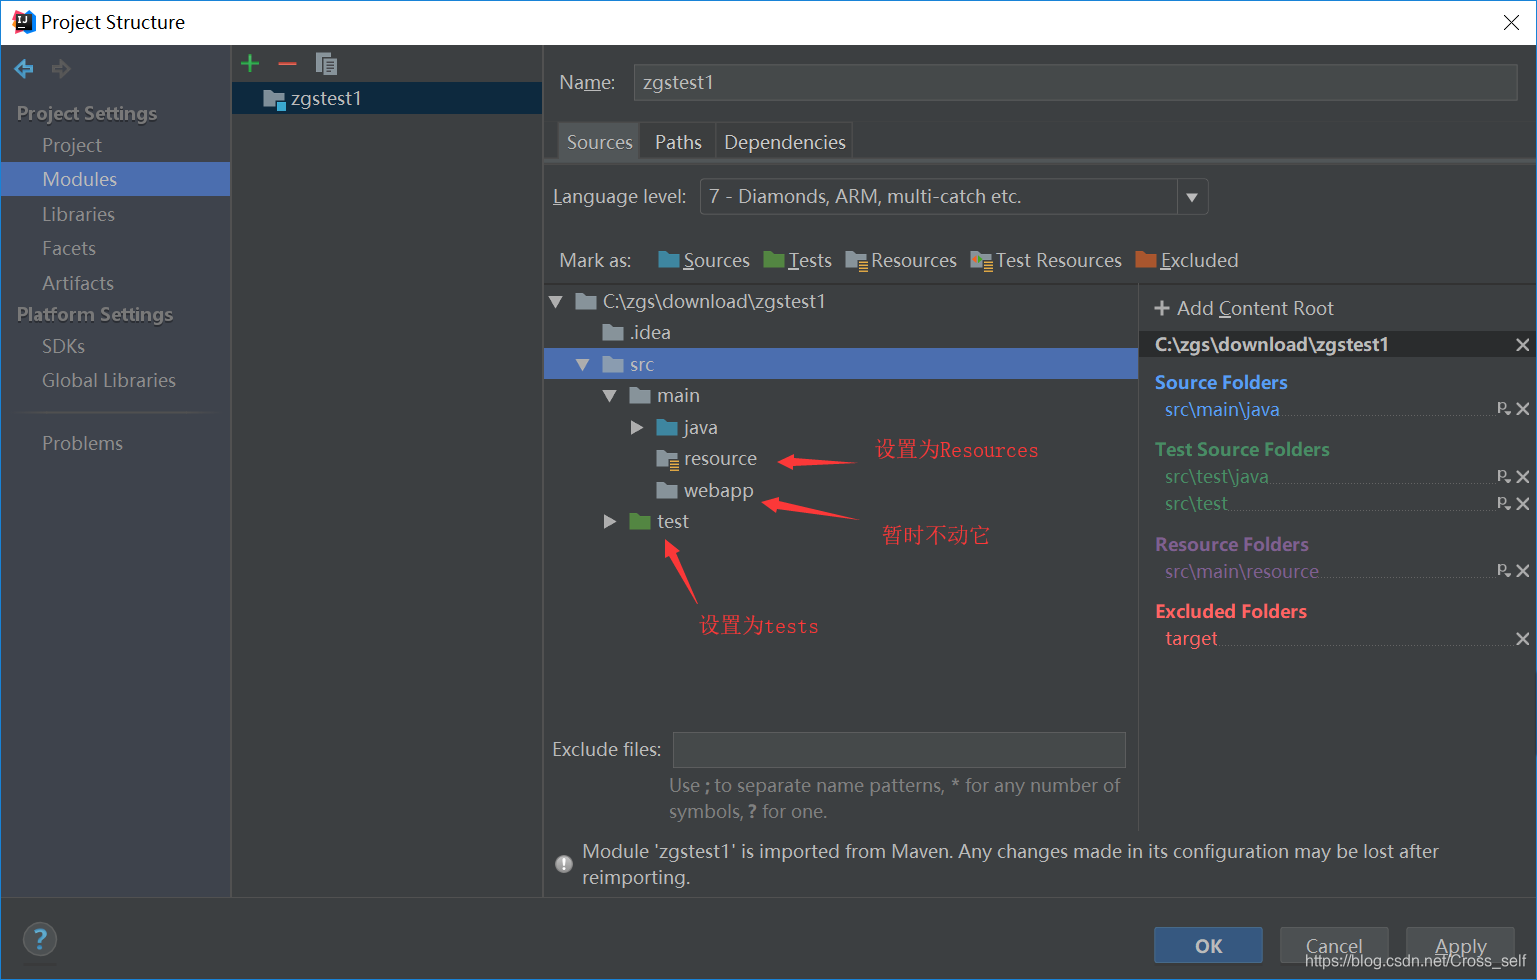Viewport: 1537px width, 980px height.
Task: Switch to the Dependencies tab
Action: click(784, 142)
